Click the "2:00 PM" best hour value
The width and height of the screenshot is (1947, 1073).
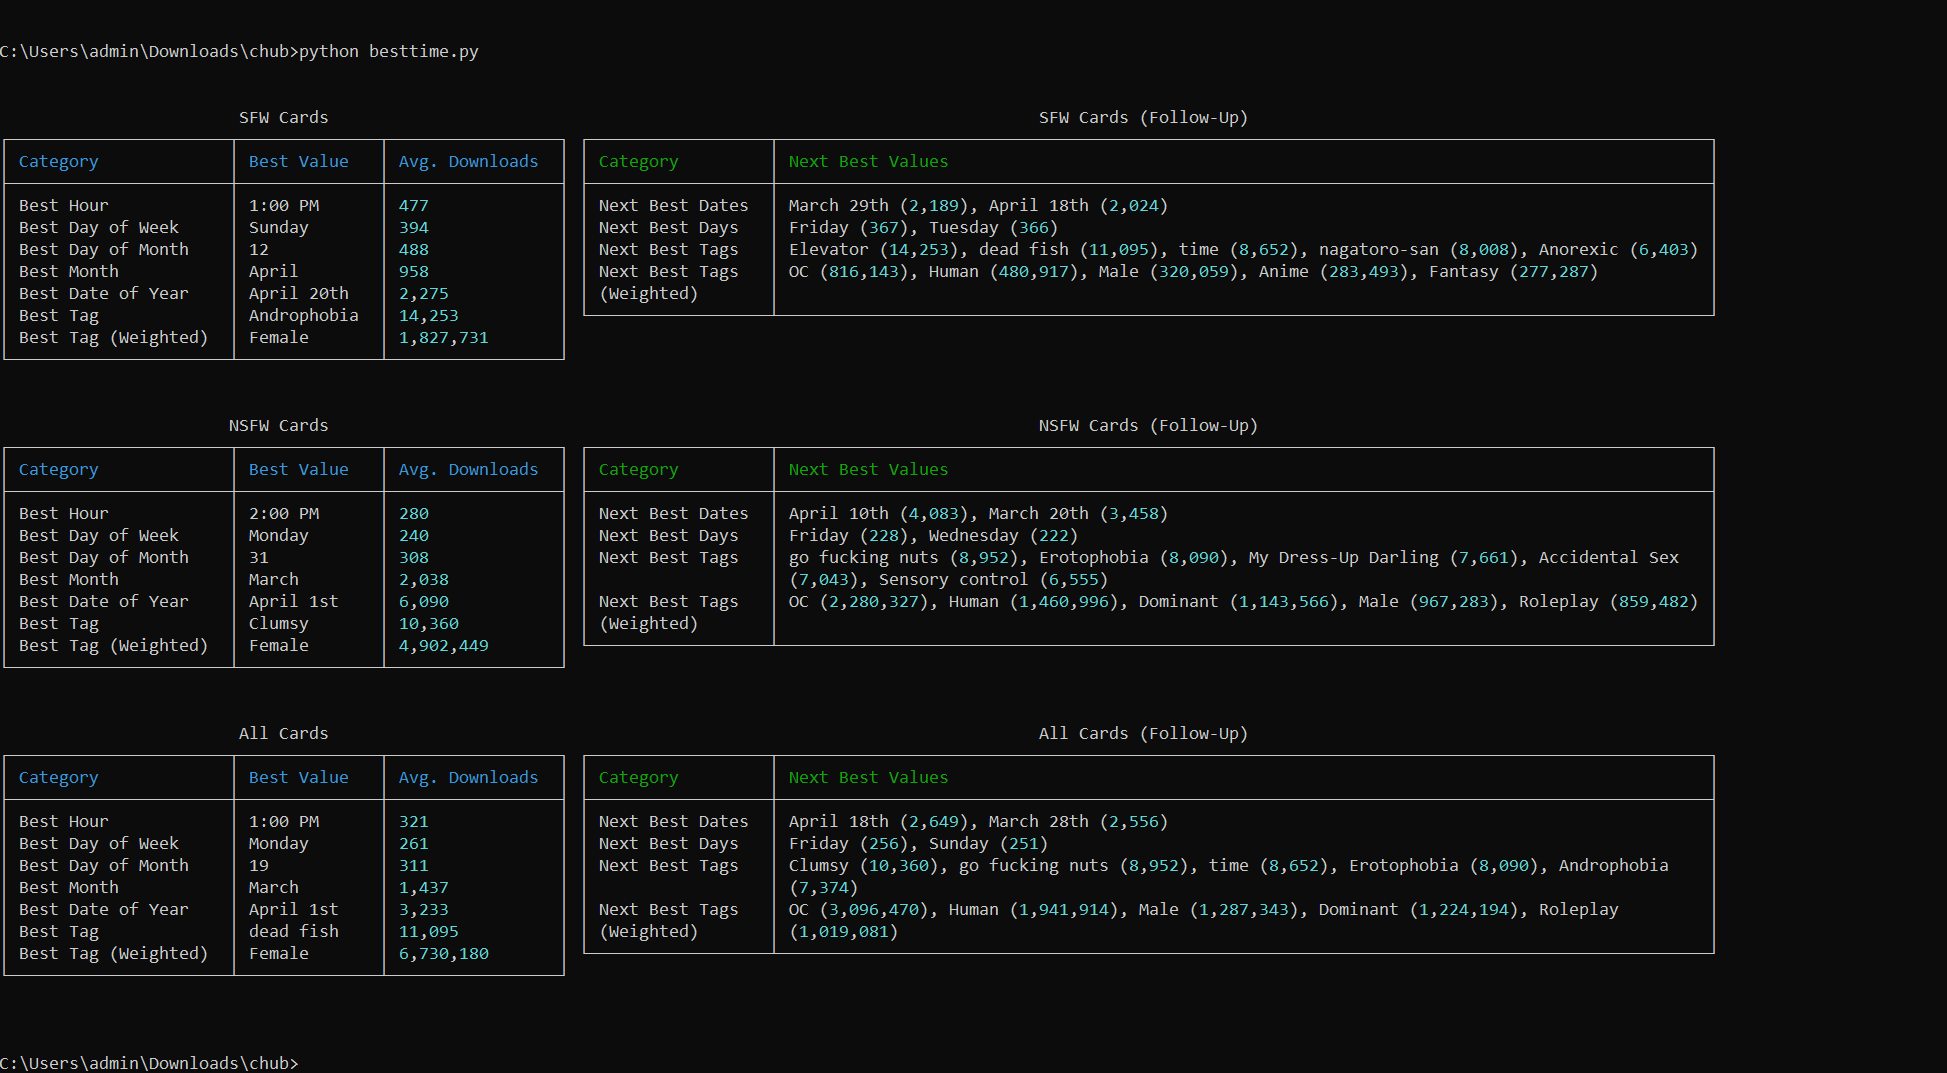[283, 513]
